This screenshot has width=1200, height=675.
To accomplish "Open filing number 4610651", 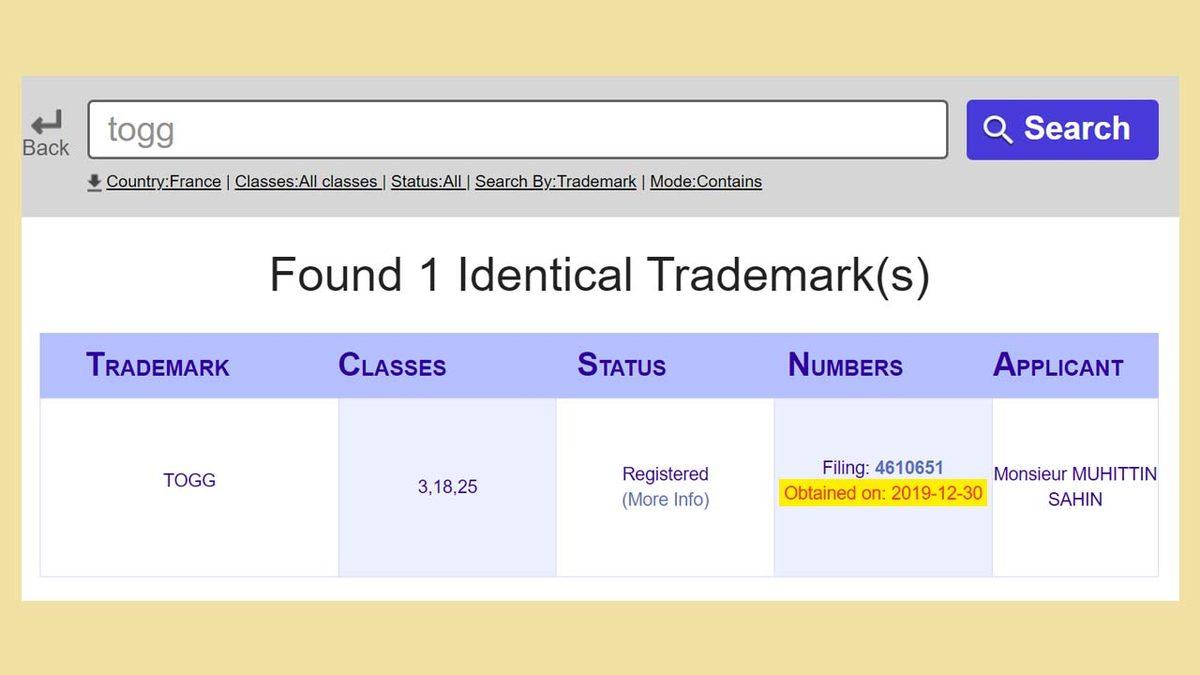I will coord(908,468).
